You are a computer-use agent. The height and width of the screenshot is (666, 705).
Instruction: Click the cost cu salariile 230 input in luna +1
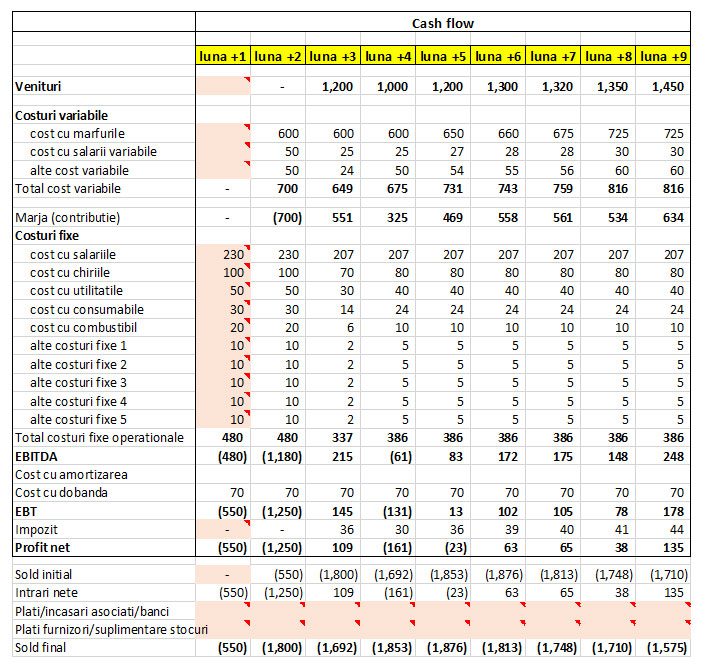tap(222, 255)
